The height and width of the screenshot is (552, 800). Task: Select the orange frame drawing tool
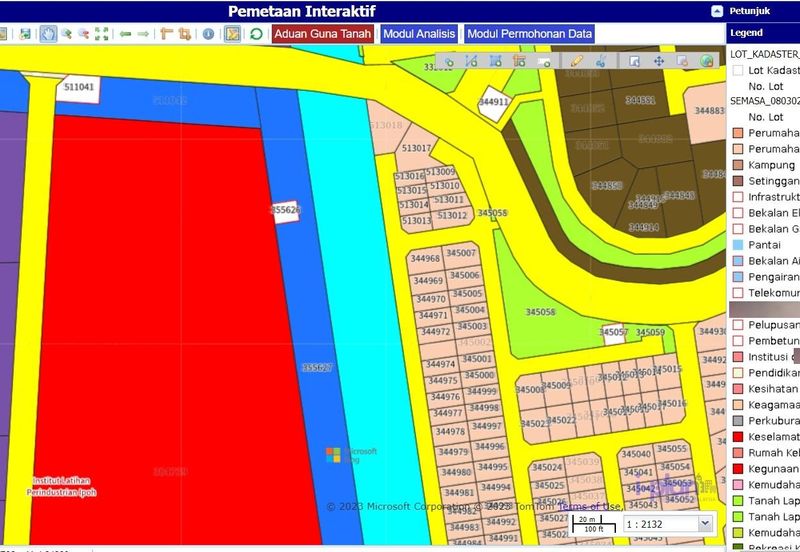519,62
